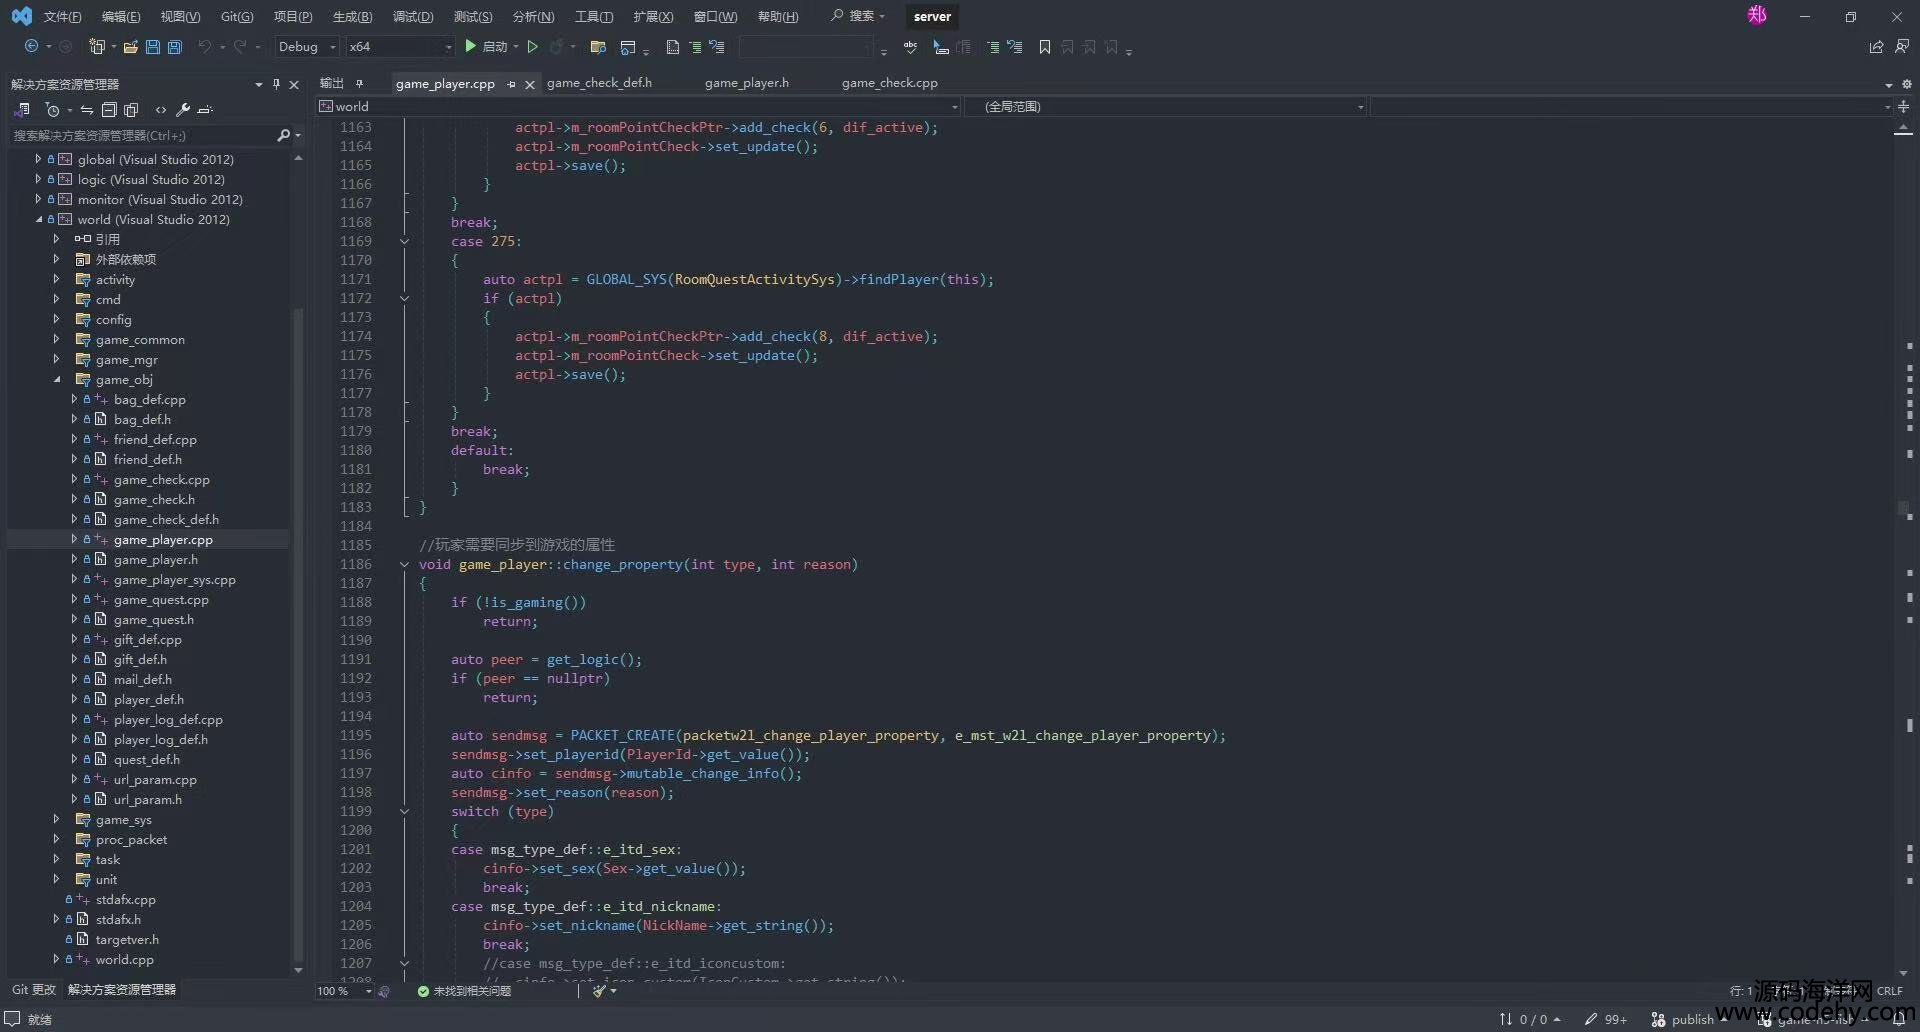This screenshot has height=1032, width=1920.
Task: Click the Comment Selection toolbar icon
Action: [x=993, y=47]
